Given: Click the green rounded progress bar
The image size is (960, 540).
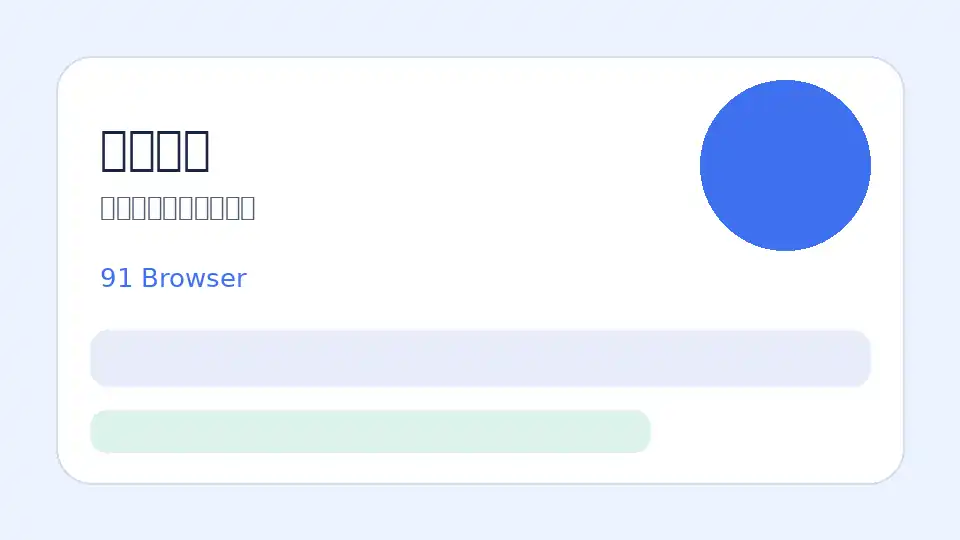Looking at the screenshot, I should tap(370, 432).
